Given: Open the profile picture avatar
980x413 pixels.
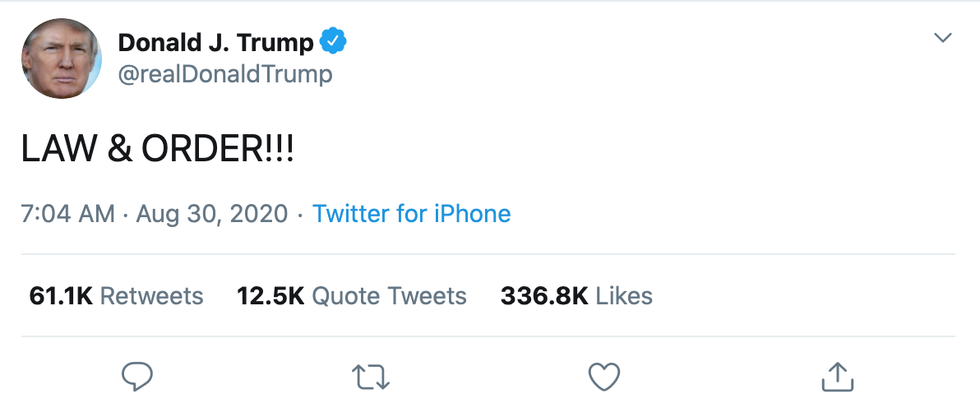Looking at the screenshot, I should (x=61, y=57).
